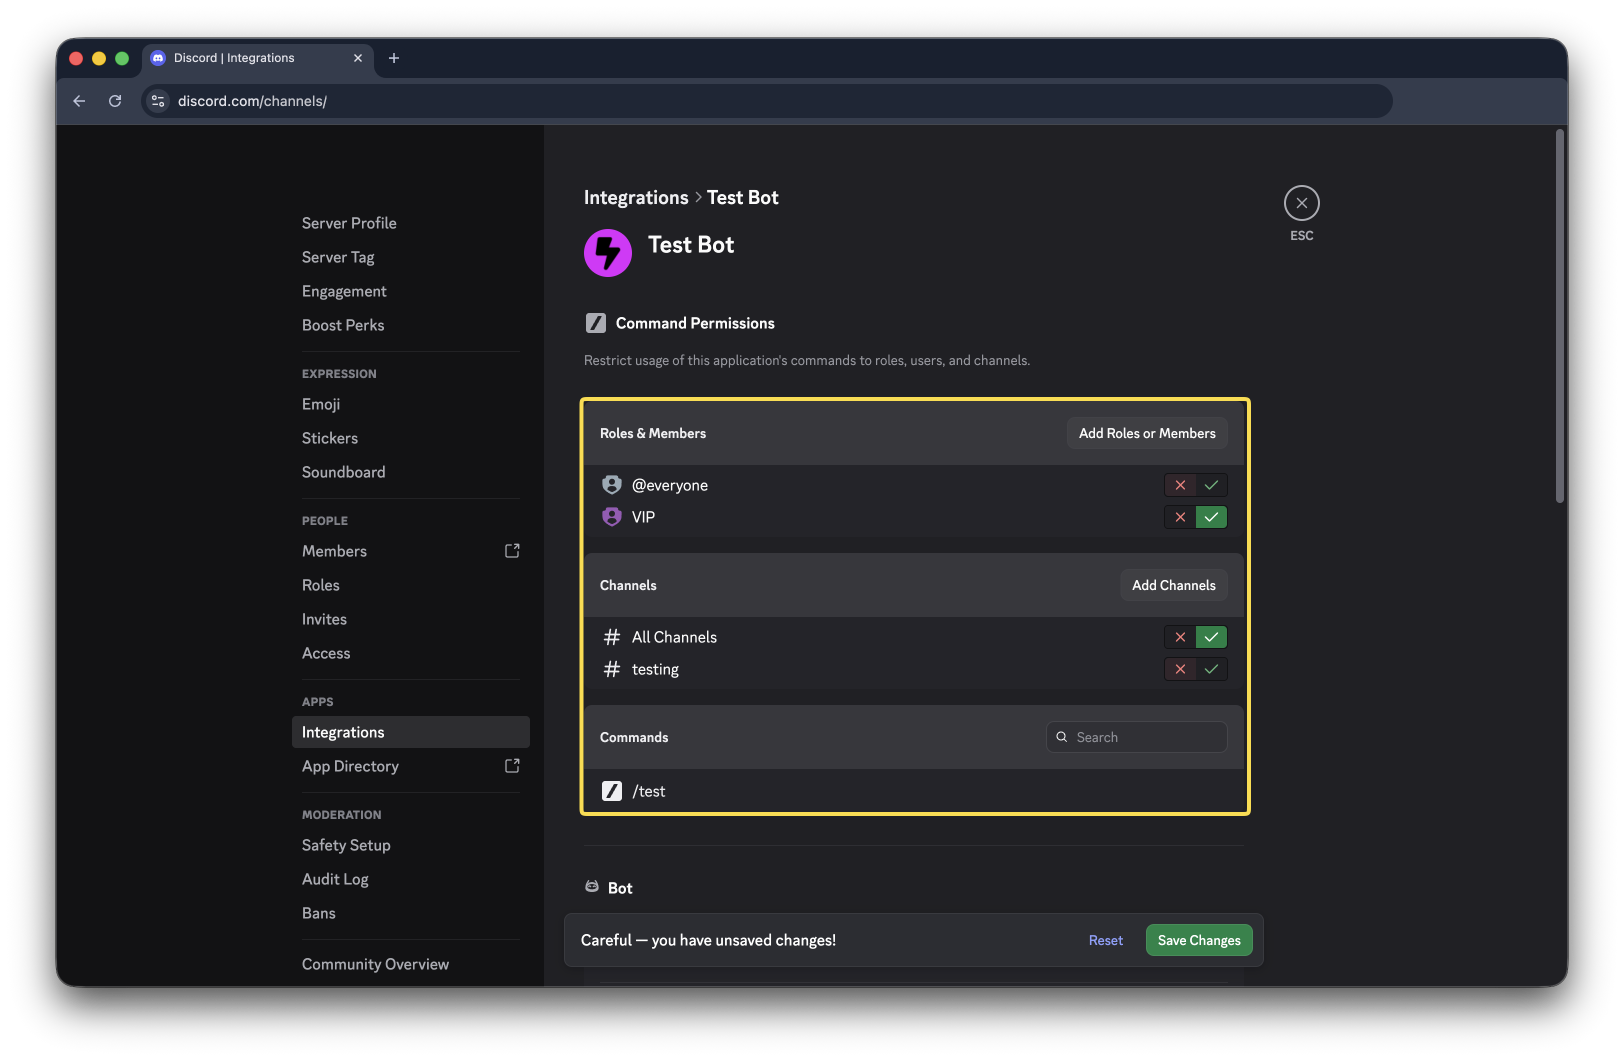Click the VIP role shield icon
1624x1061 pixels.
tap(612, 517)
